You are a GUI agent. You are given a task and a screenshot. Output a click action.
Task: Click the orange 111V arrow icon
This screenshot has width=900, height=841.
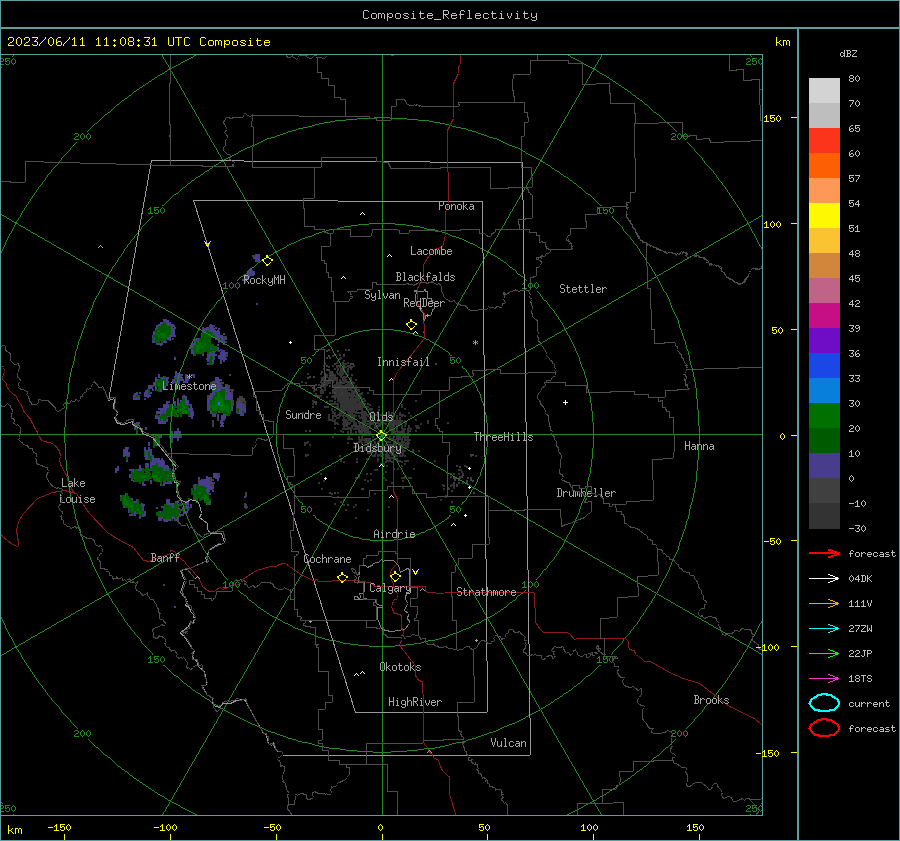click(824, 603)
